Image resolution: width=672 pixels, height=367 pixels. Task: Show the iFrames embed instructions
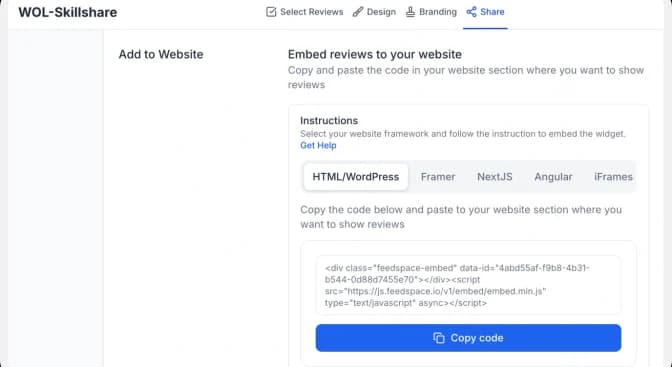tap(613, 177)
